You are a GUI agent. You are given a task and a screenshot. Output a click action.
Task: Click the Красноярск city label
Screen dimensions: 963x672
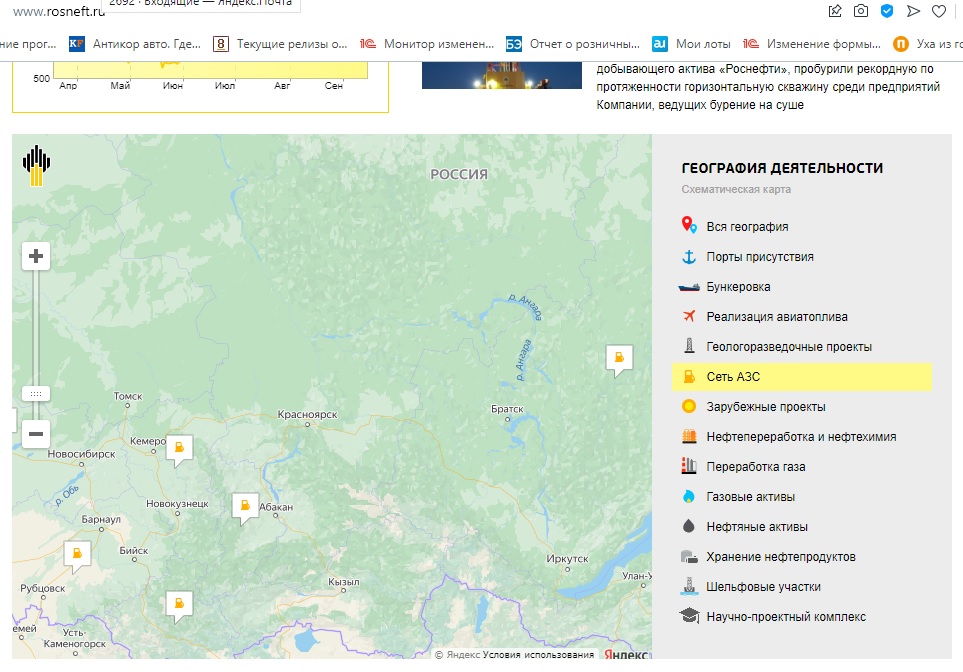[307, 415]
